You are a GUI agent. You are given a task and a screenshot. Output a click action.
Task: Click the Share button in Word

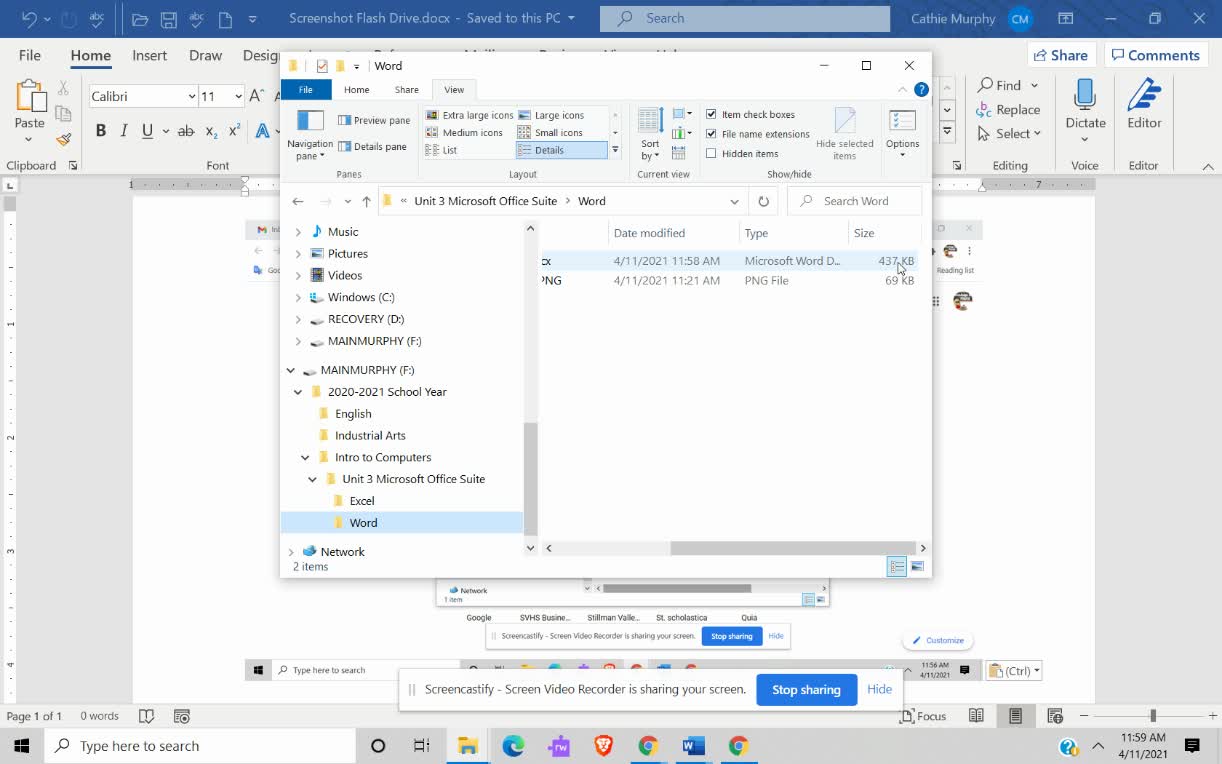[x=1061, y=56]
